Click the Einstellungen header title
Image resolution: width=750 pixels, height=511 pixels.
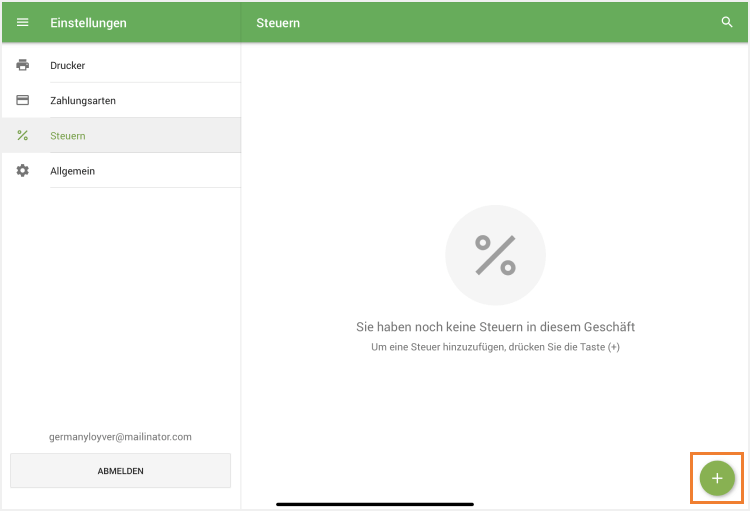tap(88, 22)
